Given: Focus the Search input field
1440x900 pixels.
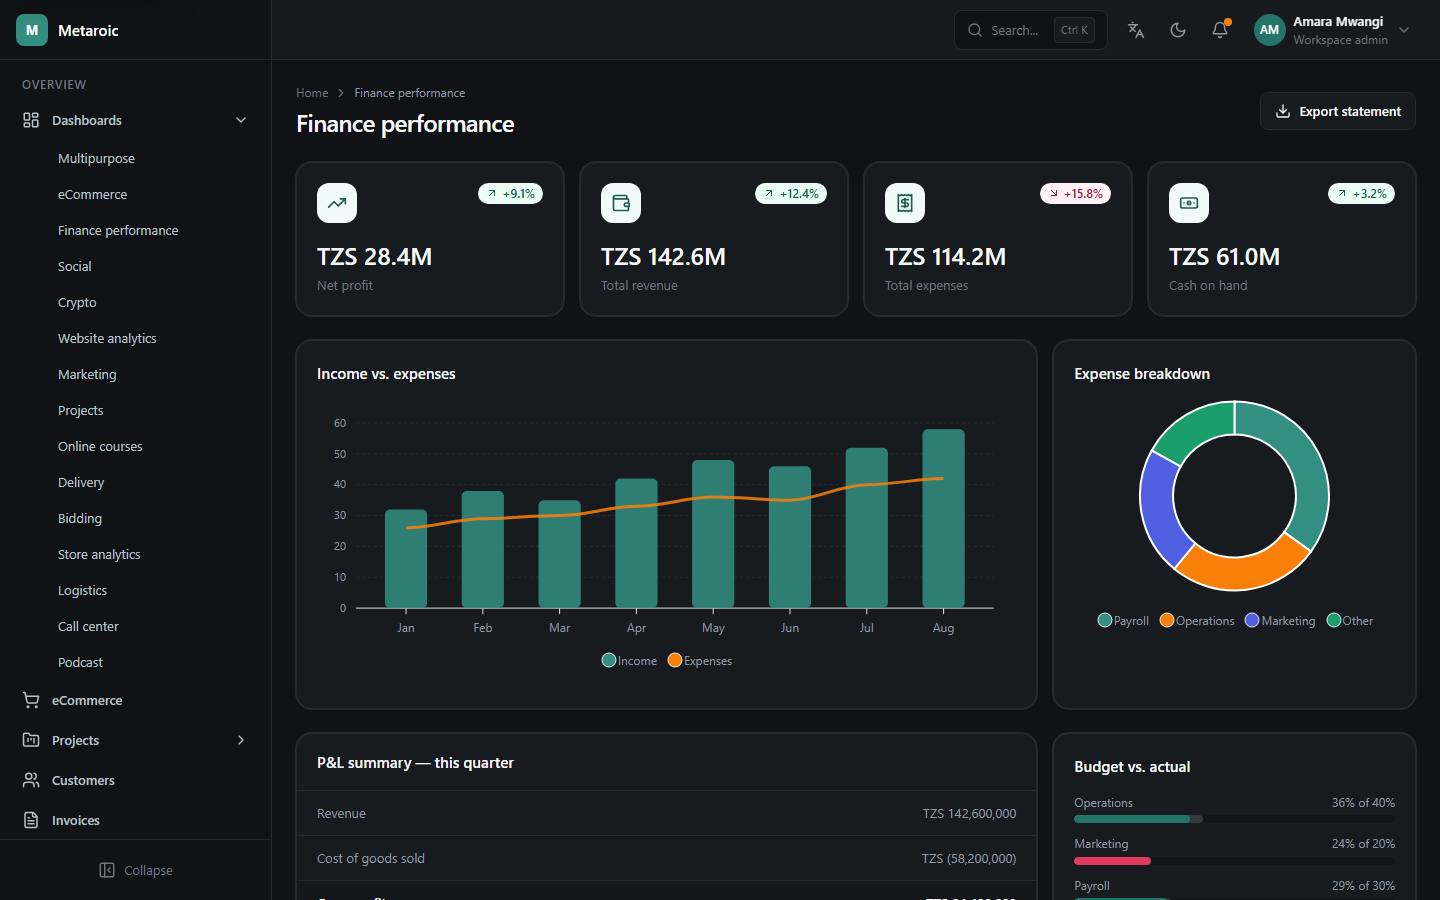Looking at the screenshot, I should [x=1031, y=30].
